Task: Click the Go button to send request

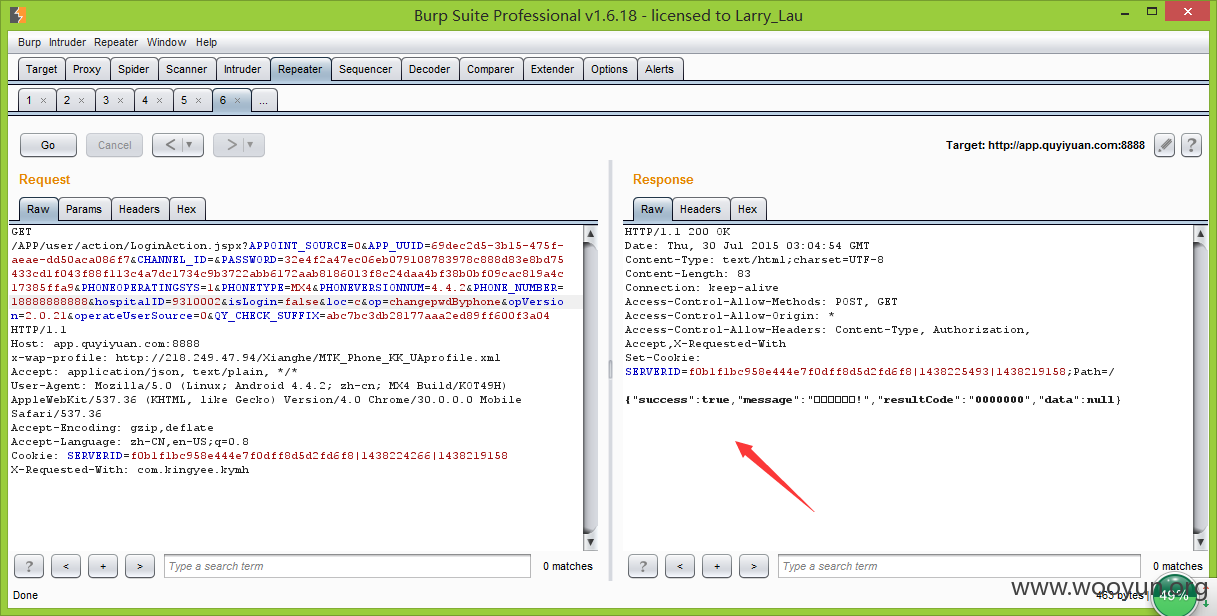Action: (x=48, y=145)
